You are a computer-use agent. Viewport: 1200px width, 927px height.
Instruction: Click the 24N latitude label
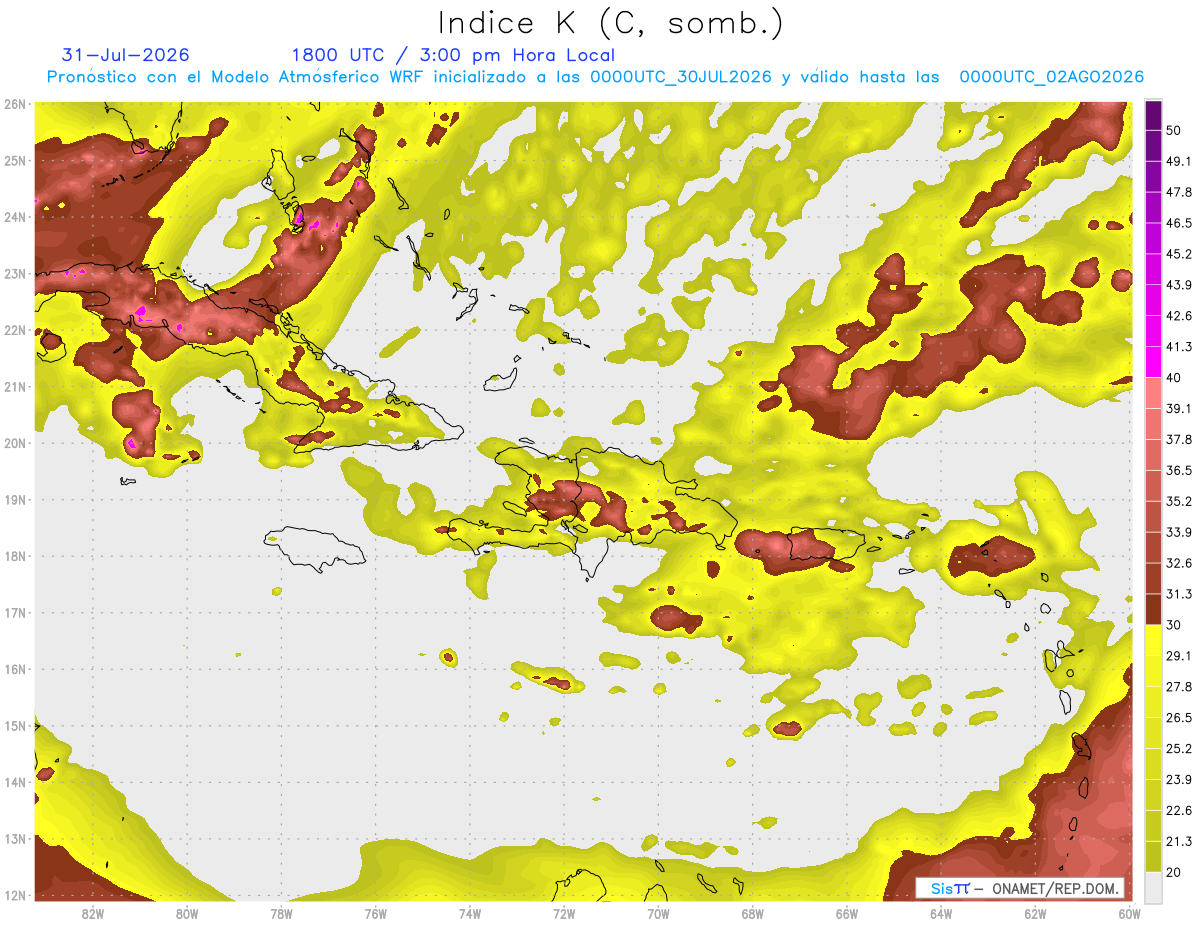pos(14,217)
